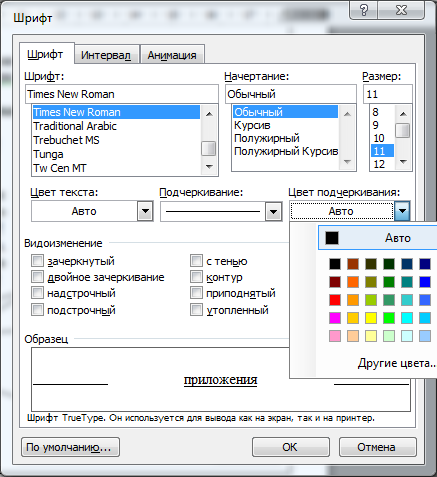The image size is (437, 477).
Task: Click style list scroll down arrow
Action: click(347, 162)
